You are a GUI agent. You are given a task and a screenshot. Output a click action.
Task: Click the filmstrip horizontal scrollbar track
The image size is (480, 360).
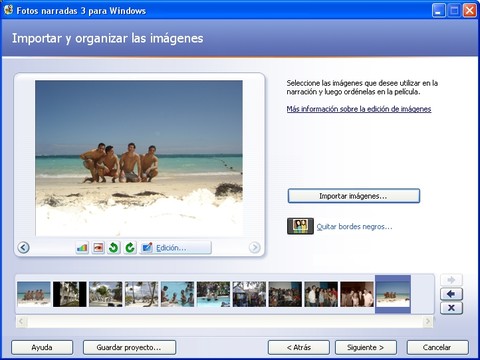(224, 322)
